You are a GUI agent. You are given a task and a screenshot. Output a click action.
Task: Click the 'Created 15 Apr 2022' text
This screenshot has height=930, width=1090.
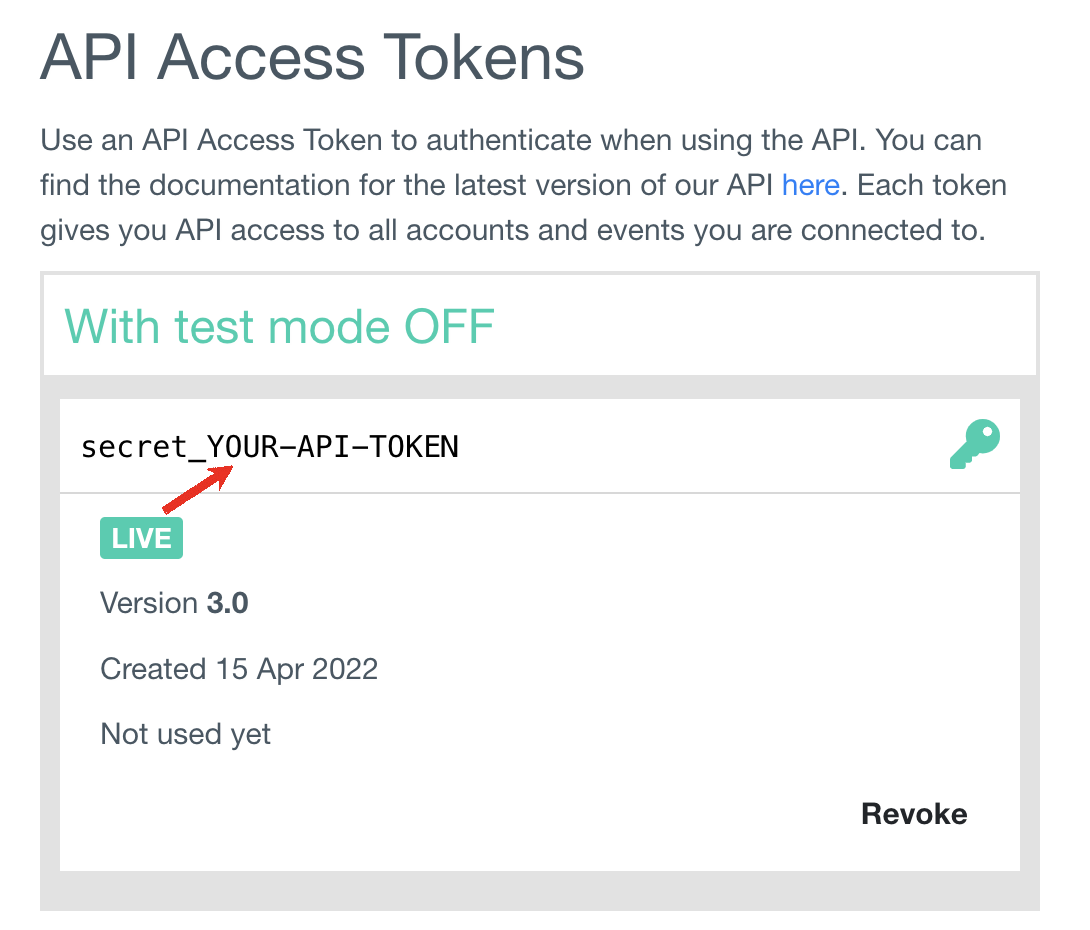(239, 668)
